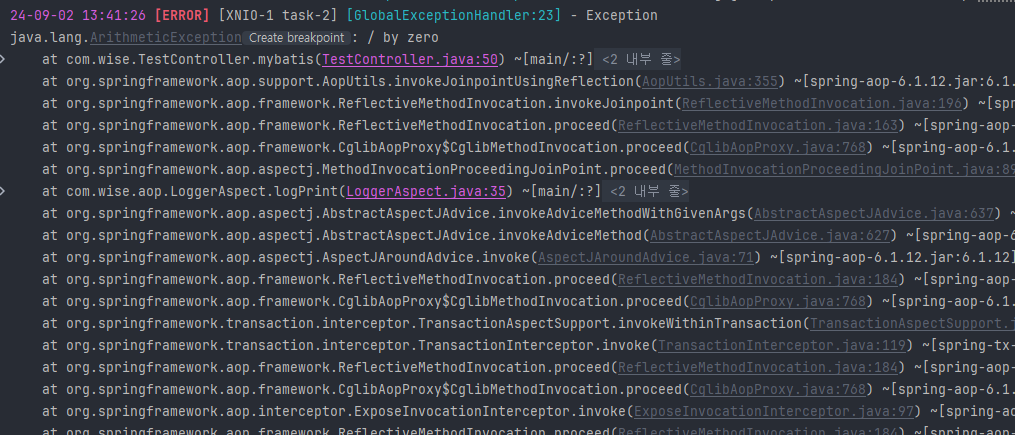Open MethodInvocationProceedingJoinPoint.java link
The image size is (1015, 435).
(844, 170)
